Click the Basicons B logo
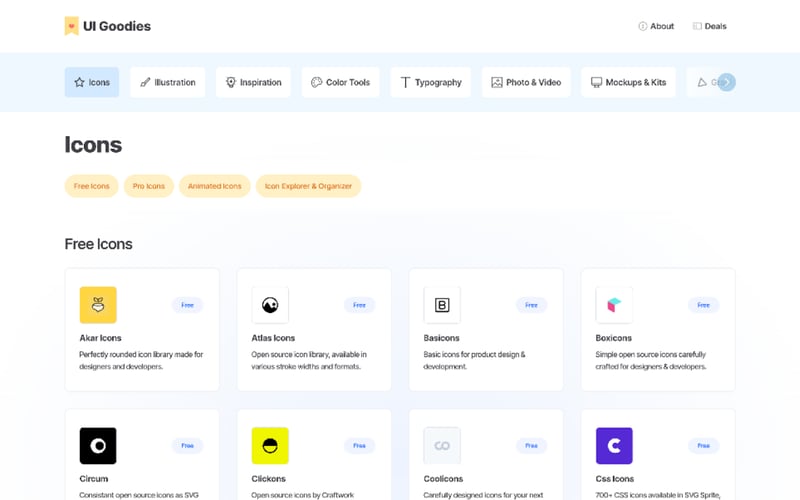 pyautogui.click(x=442, y=305)
